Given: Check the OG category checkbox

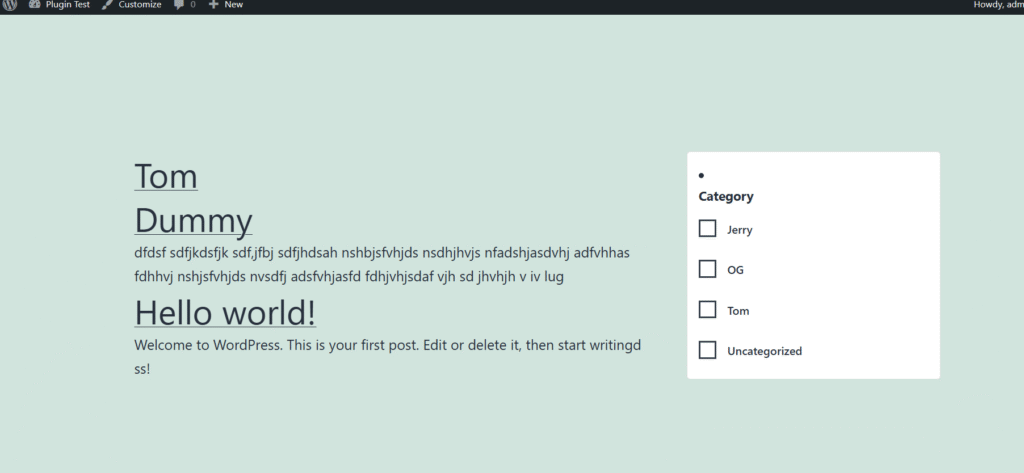Looking at the screenshot, I should 707,269.
